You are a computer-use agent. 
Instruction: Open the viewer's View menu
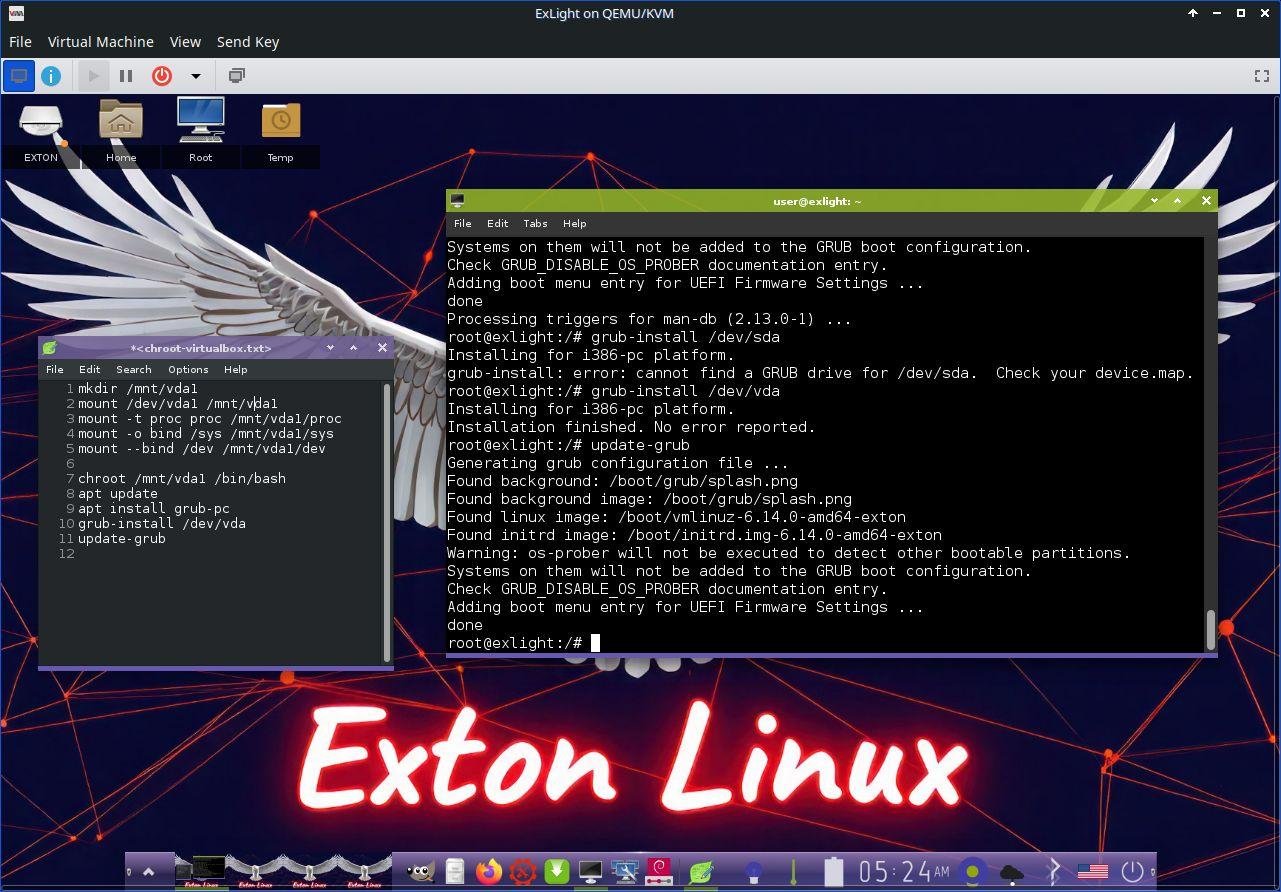[x=185, y=42]
